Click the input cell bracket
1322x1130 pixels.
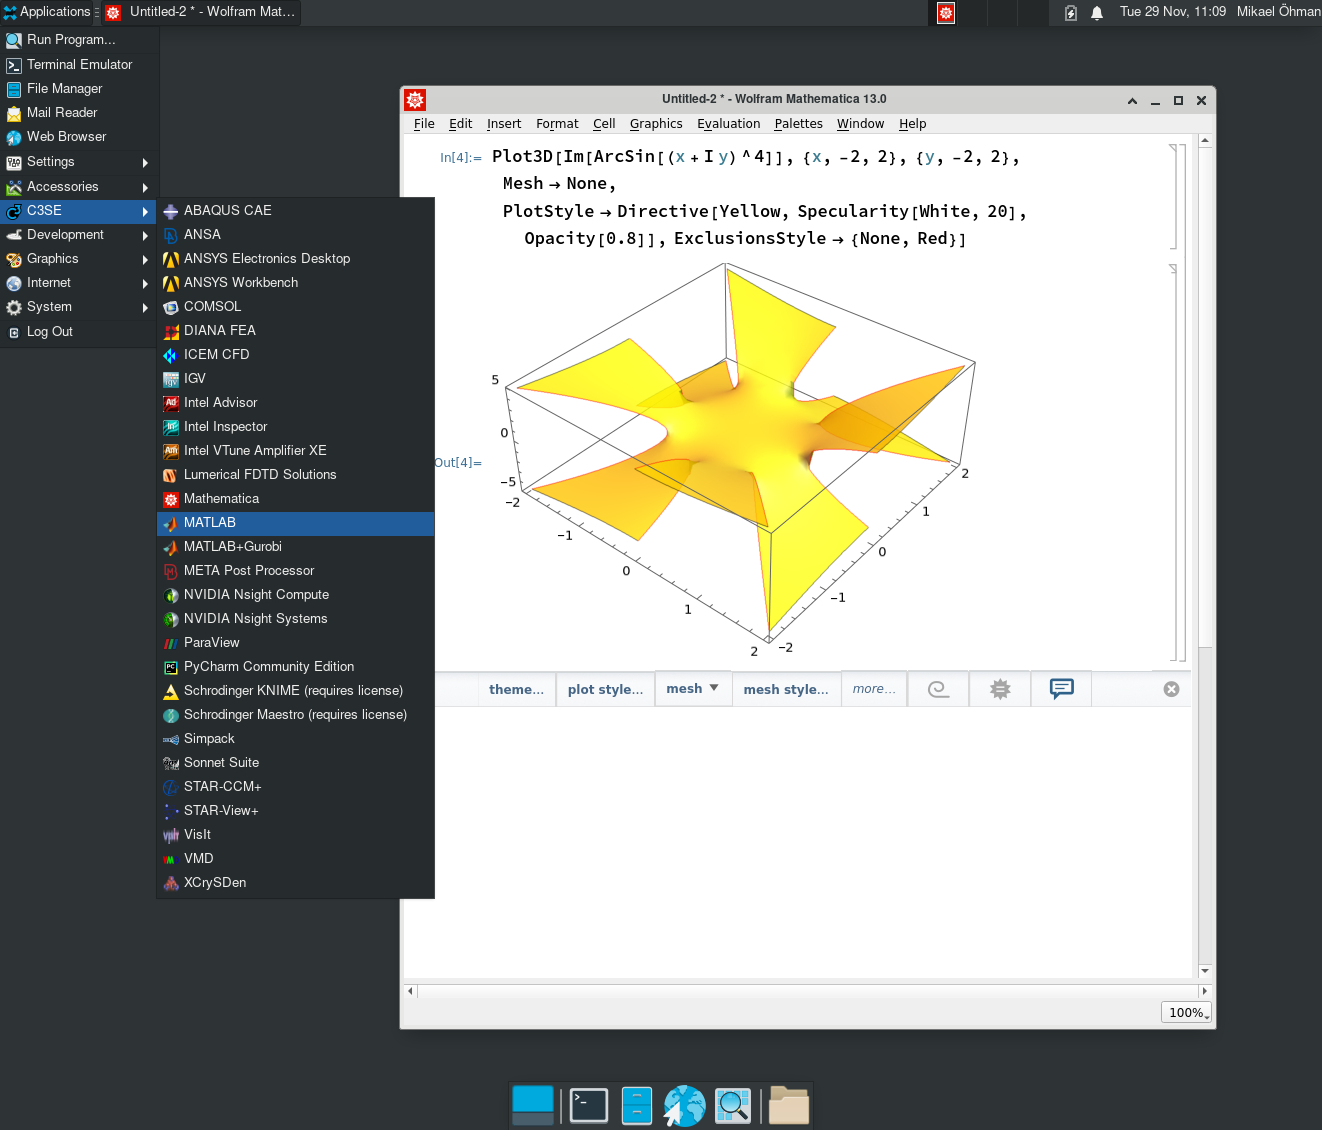[1175, 197]
